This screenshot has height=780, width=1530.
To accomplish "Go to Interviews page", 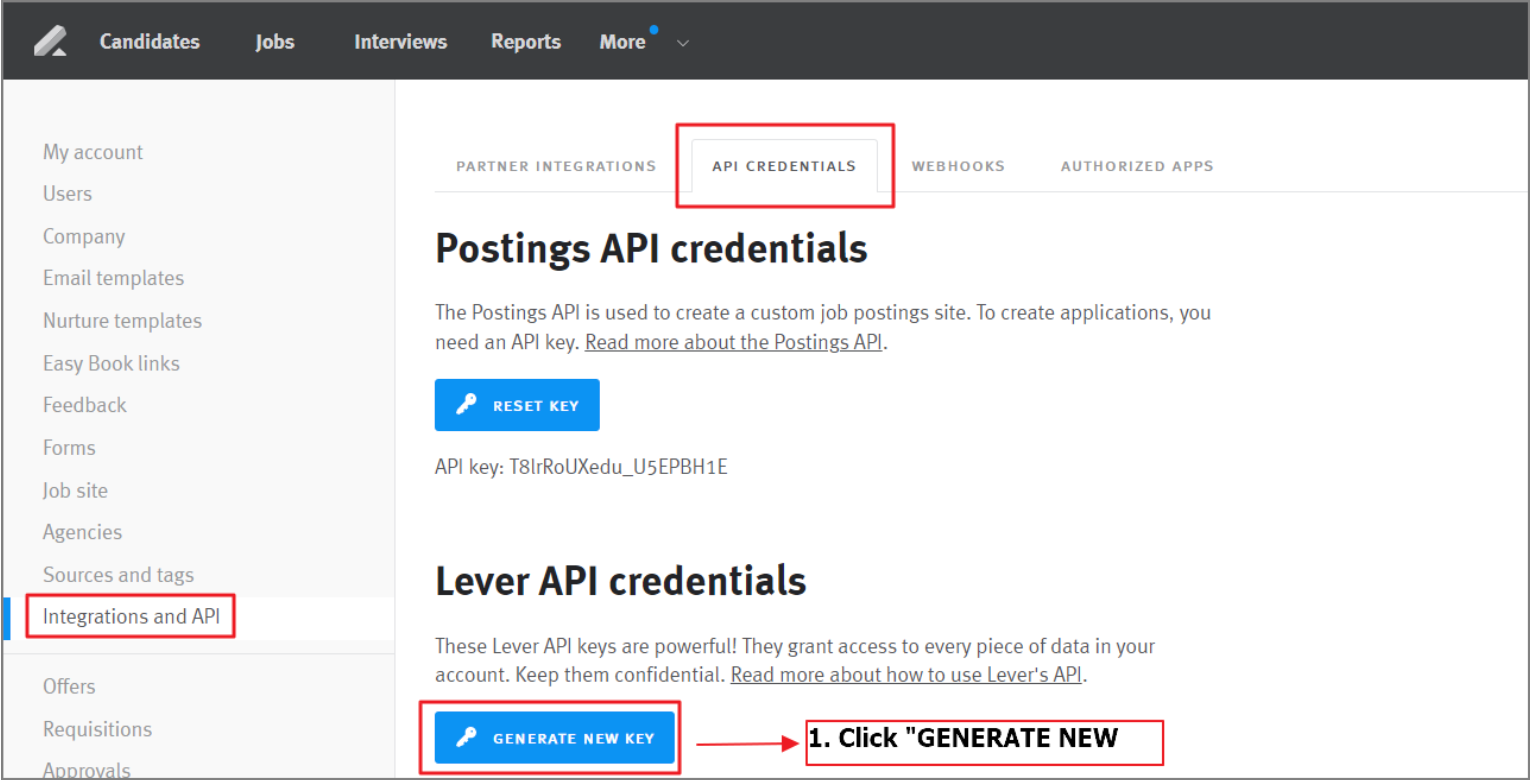I will [x=400, y=42].
